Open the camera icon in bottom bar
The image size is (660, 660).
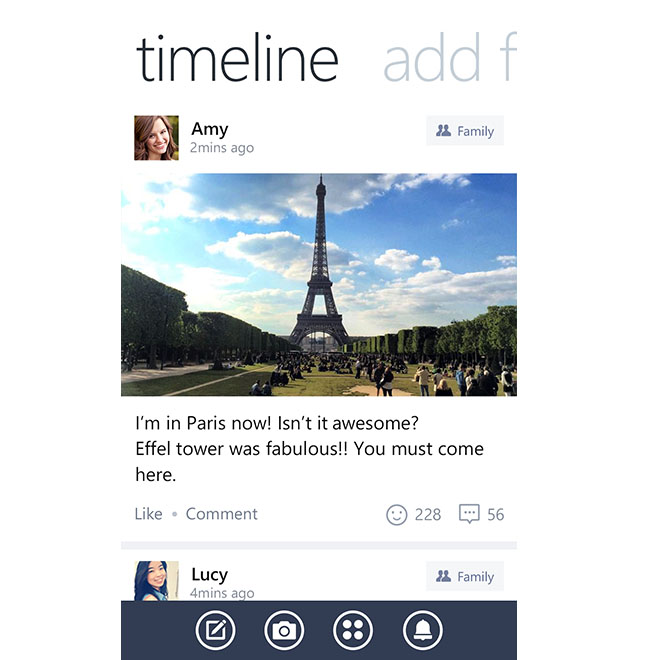[284, 630]
